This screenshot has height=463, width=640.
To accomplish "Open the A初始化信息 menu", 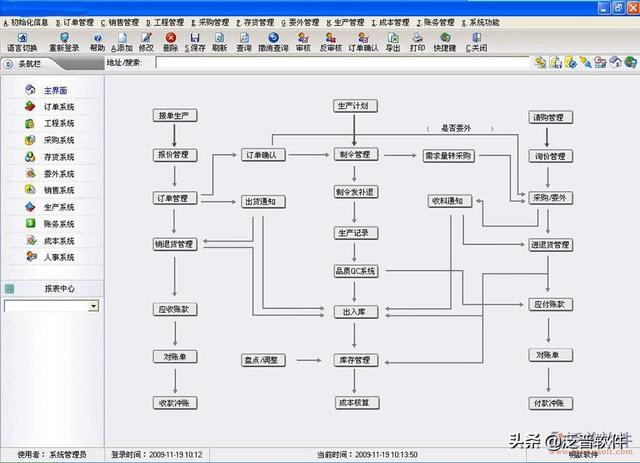I will coord(26,22).
